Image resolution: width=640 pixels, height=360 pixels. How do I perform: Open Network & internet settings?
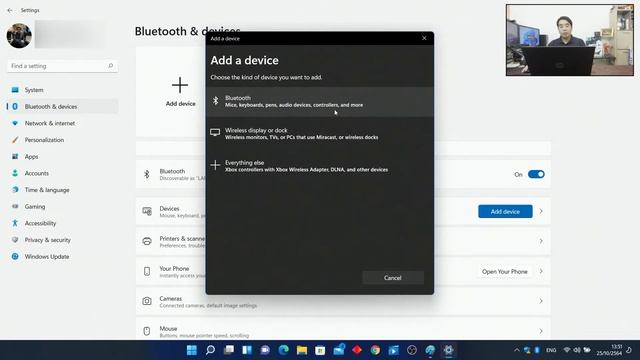point(62,123)
